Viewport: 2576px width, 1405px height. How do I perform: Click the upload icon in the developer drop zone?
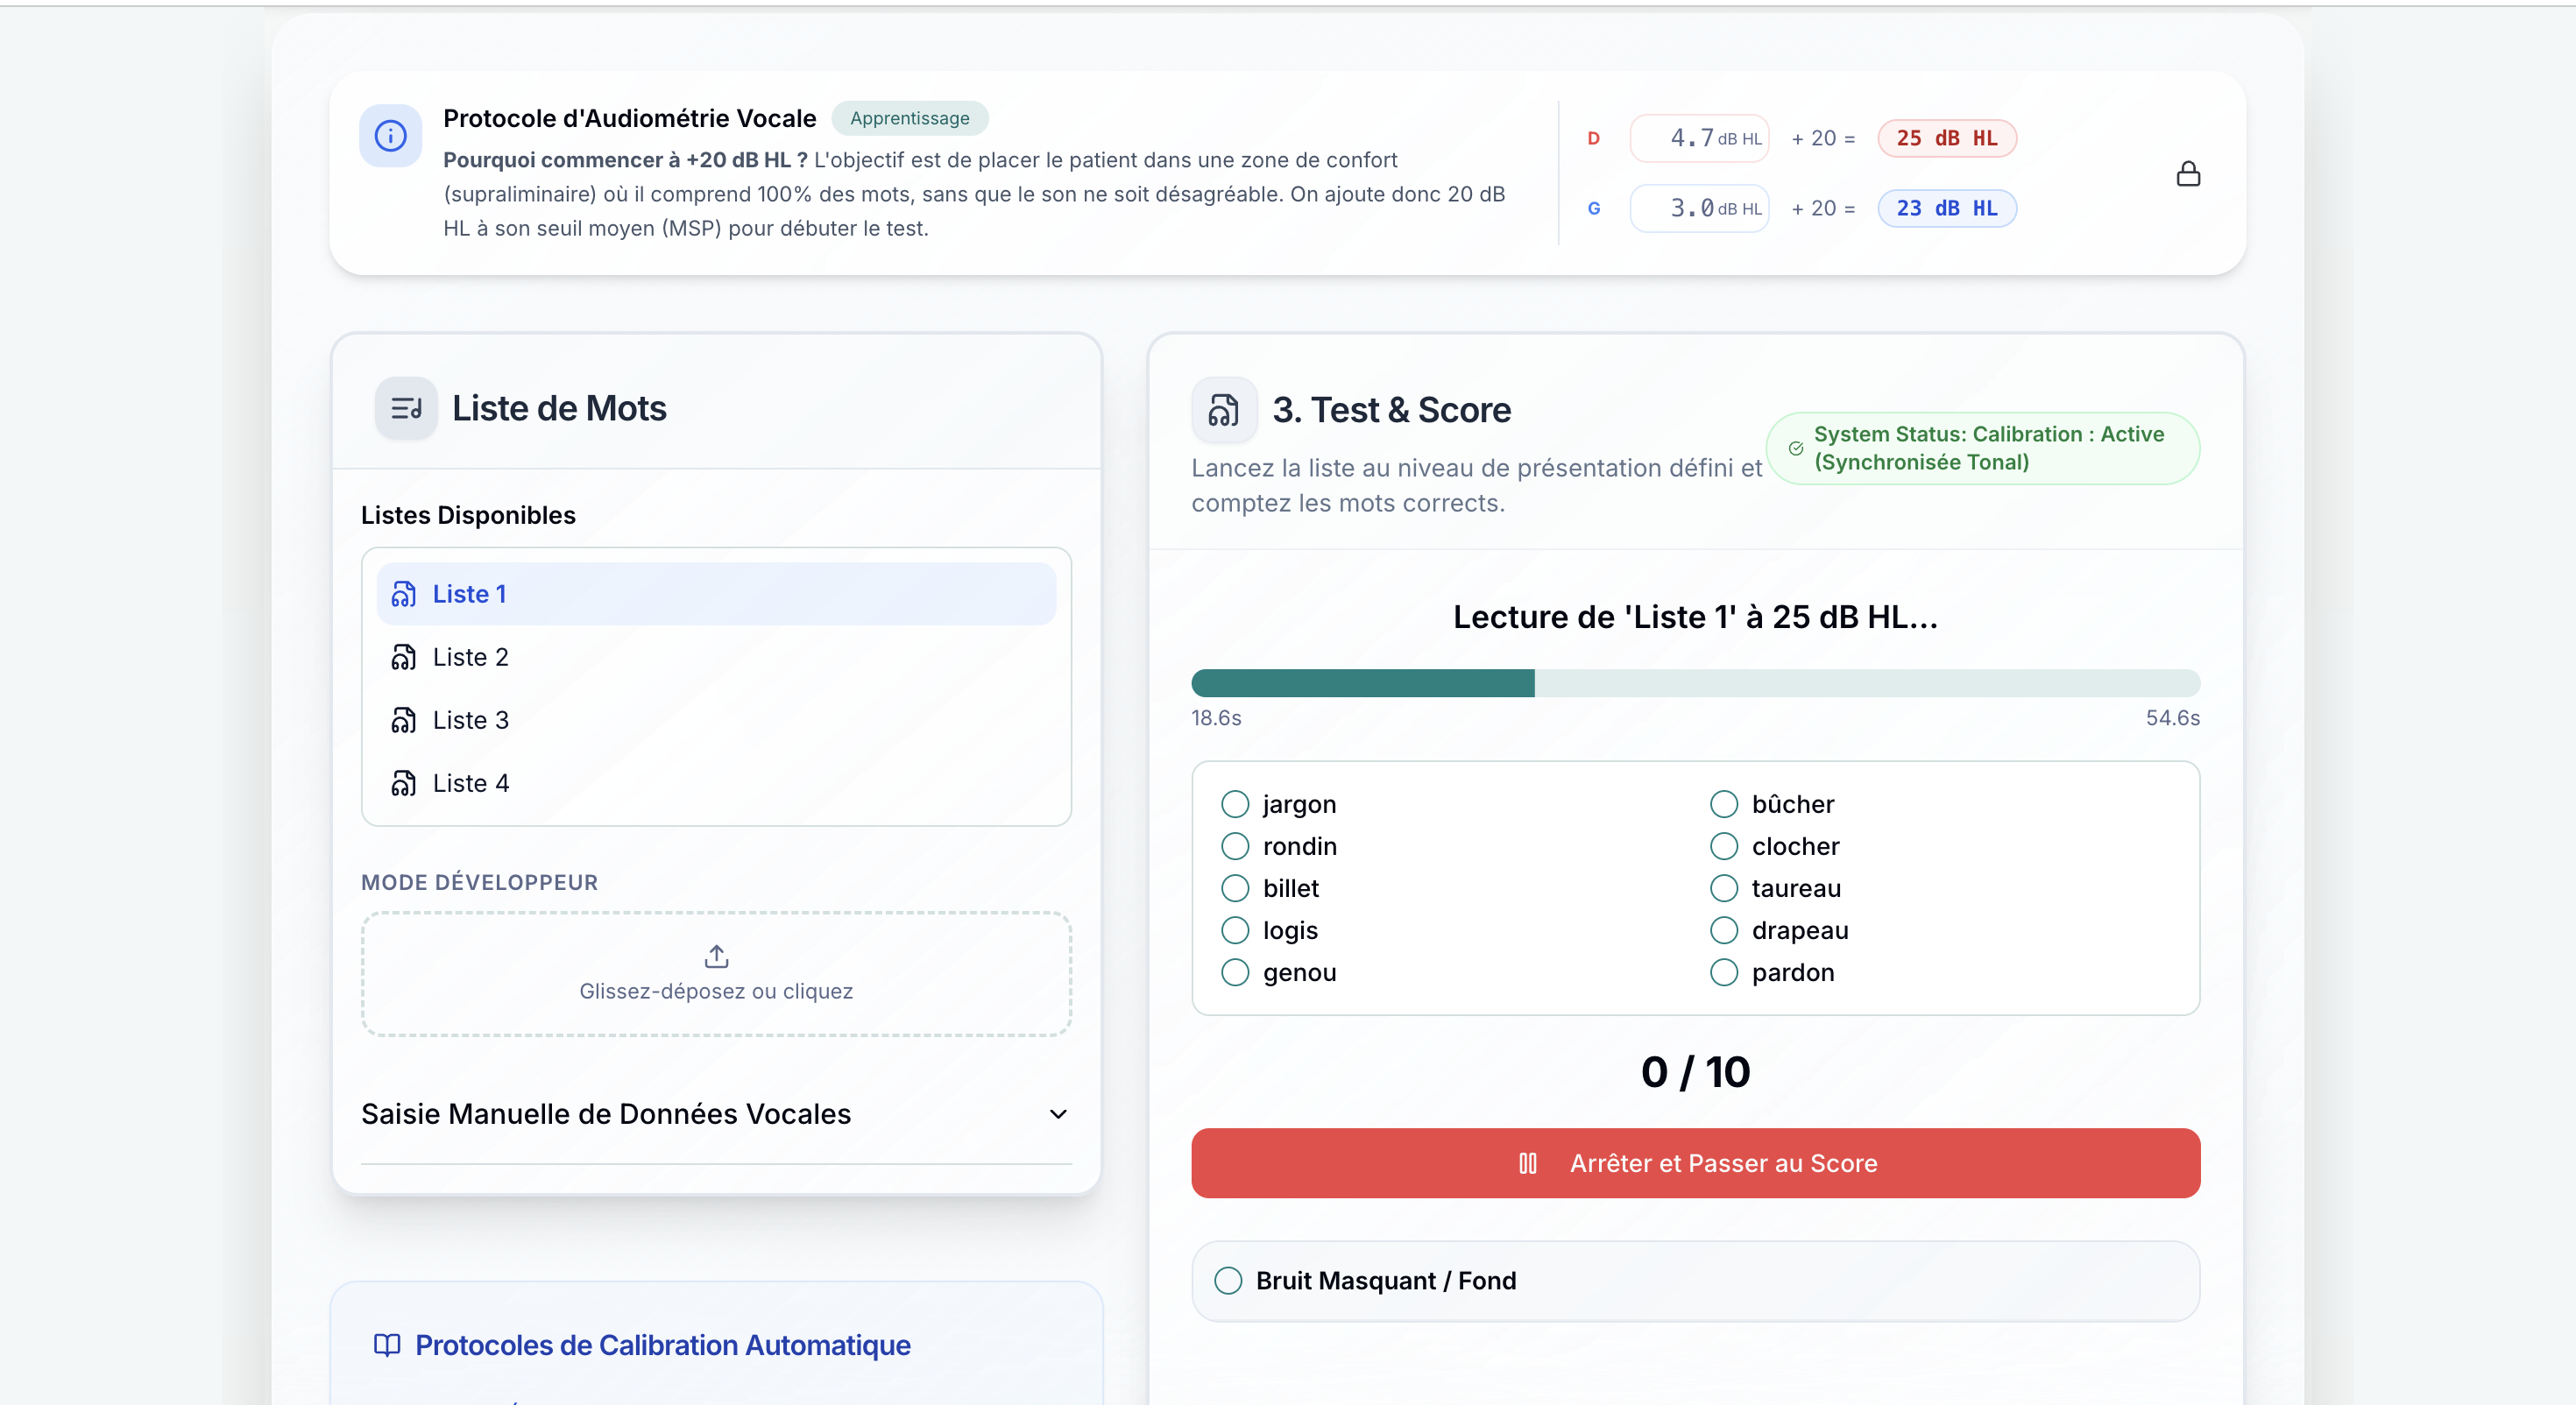(x=716, y=956)
